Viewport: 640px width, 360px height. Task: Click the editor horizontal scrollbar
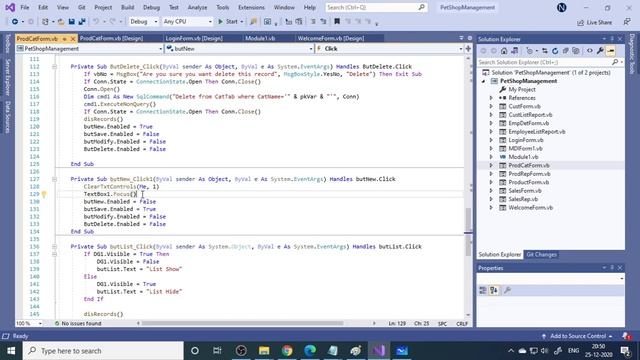coord(242,323)
